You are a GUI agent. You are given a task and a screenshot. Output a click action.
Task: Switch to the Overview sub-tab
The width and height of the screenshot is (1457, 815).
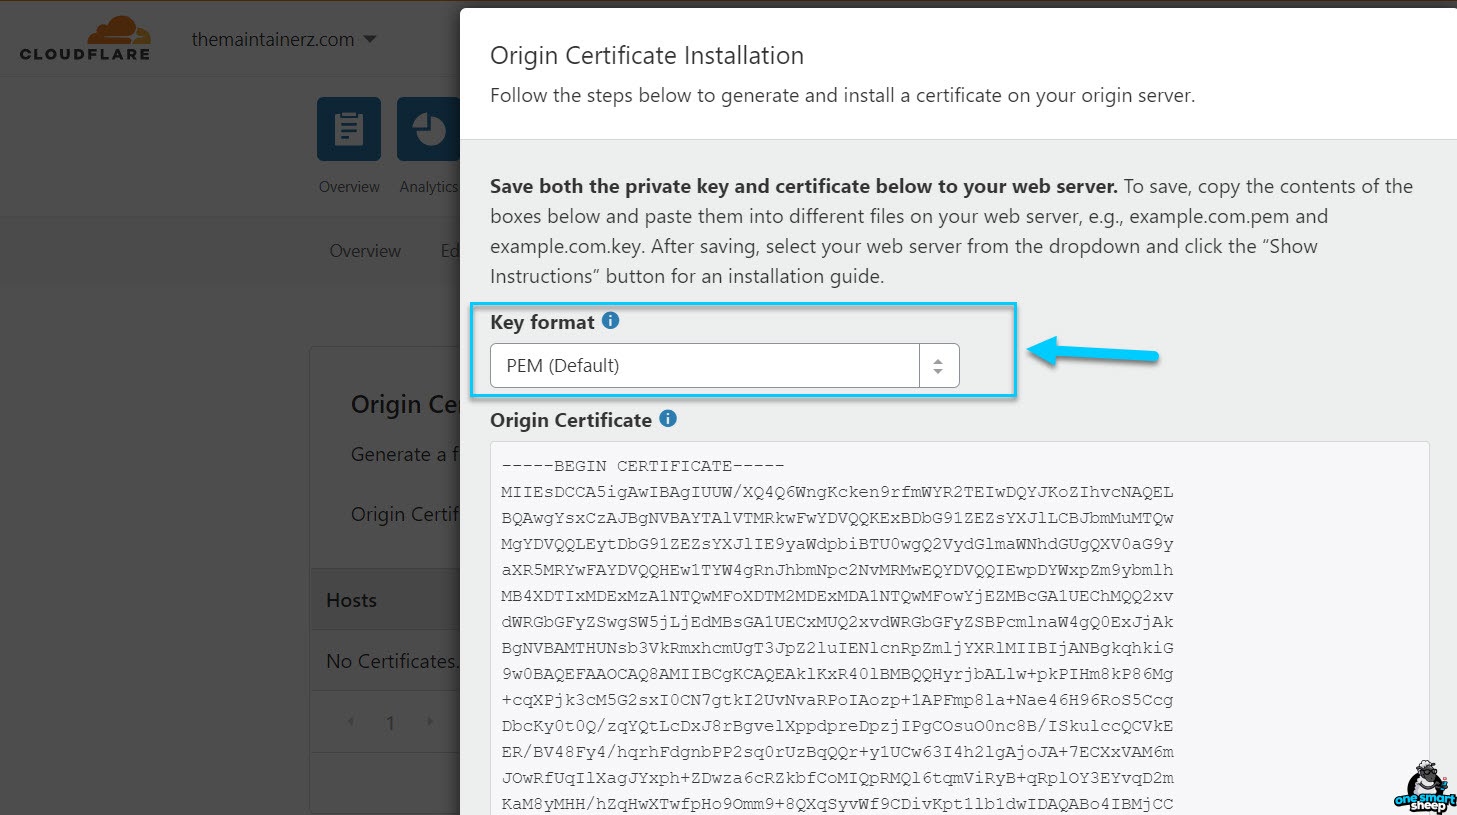365,251
